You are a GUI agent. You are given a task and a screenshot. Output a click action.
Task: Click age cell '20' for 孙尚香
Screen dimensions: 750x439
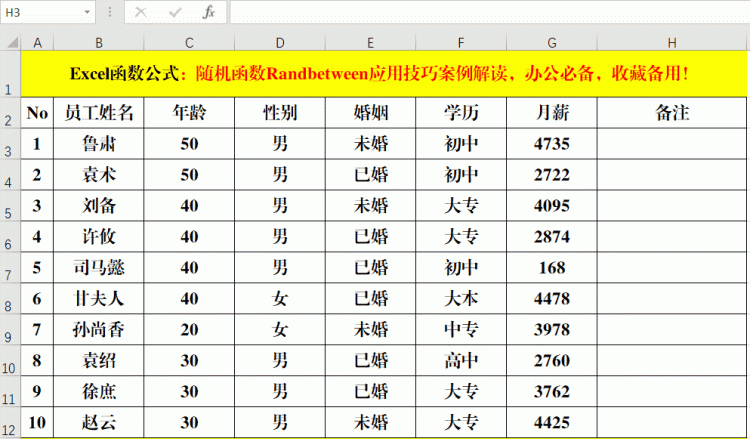pos(189,329)
